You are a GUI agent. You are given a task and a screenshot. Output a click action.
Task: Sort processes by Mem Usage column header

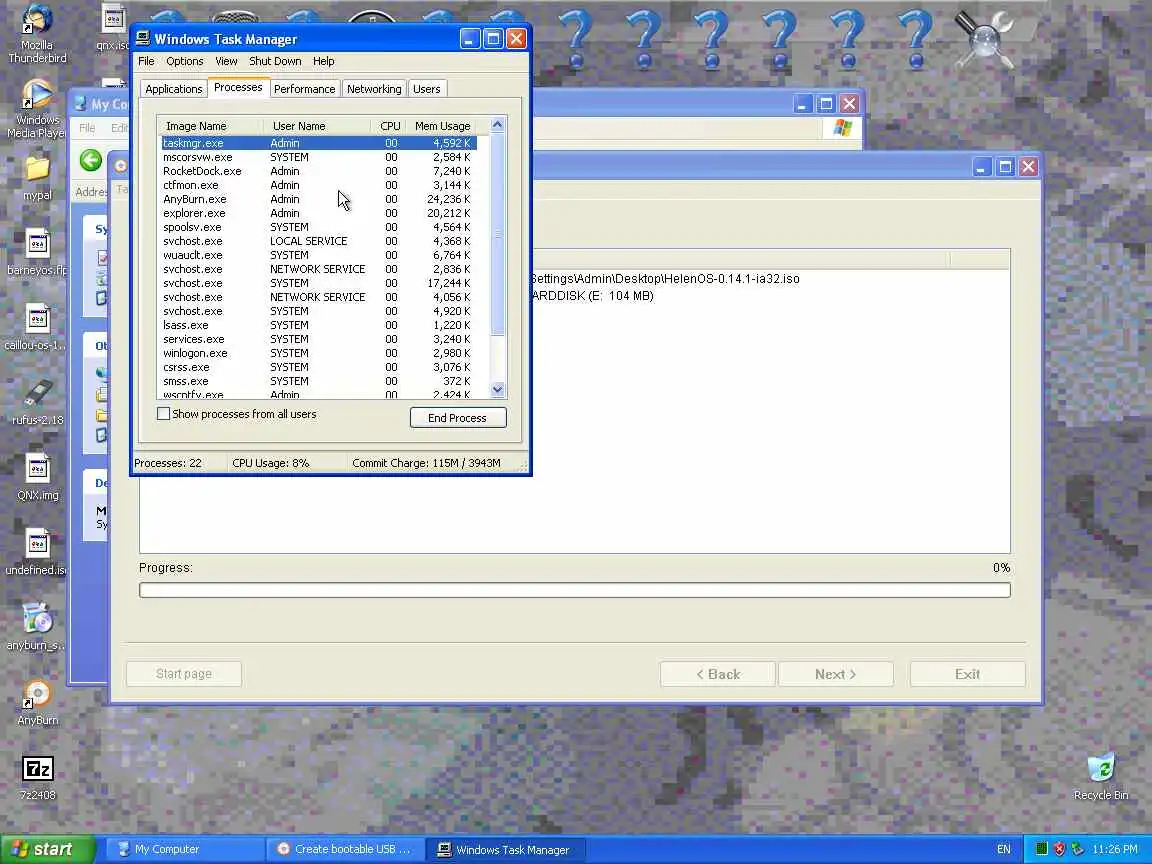(x=442, y=126)
